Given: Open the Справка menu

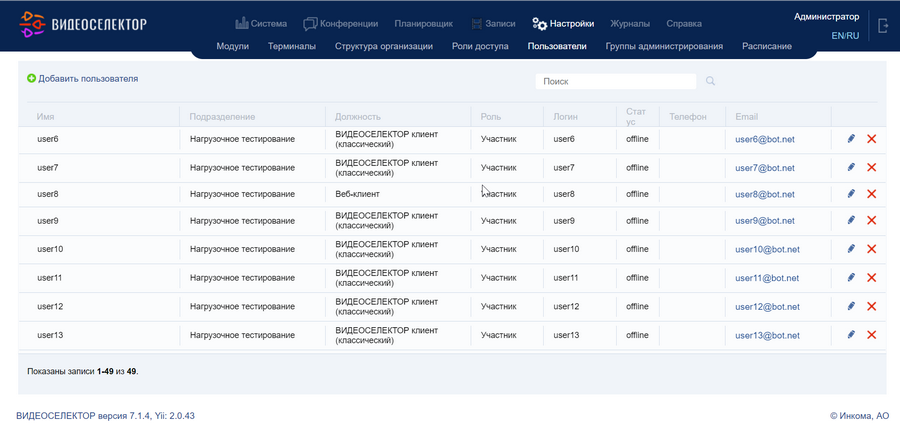Looking at the screenshot, I should tap(684, 24).
